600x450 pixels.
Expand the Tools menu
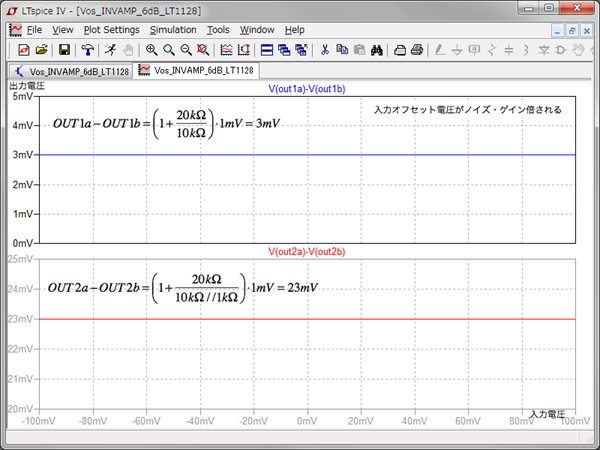click(218, 30)
